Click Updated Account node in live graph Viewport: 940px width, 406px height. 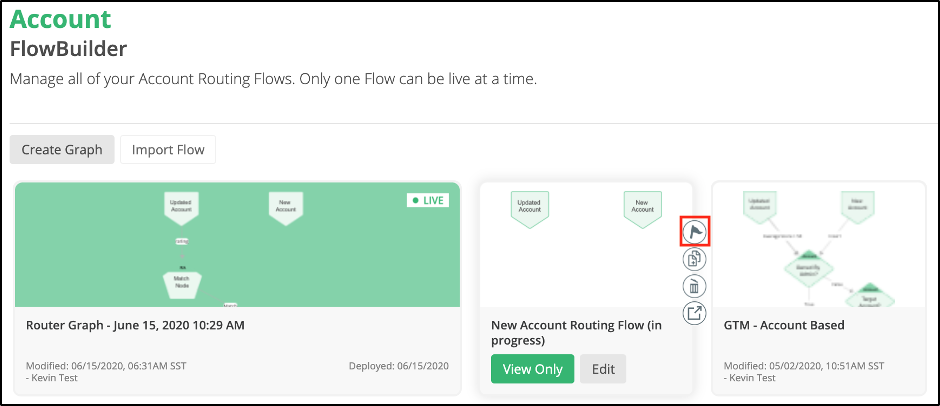(x=180, y=207)
